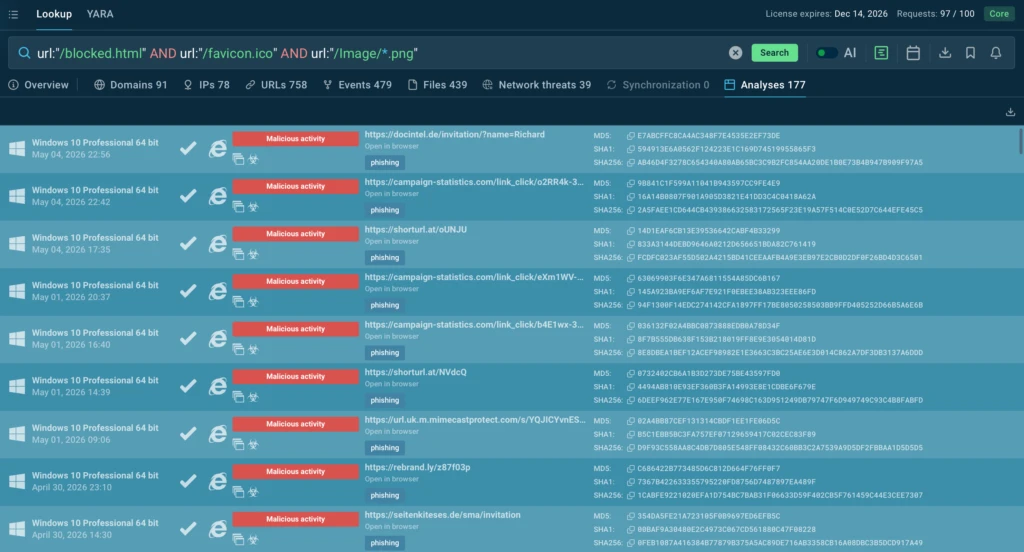Focus the search query input field

(379, 53)
